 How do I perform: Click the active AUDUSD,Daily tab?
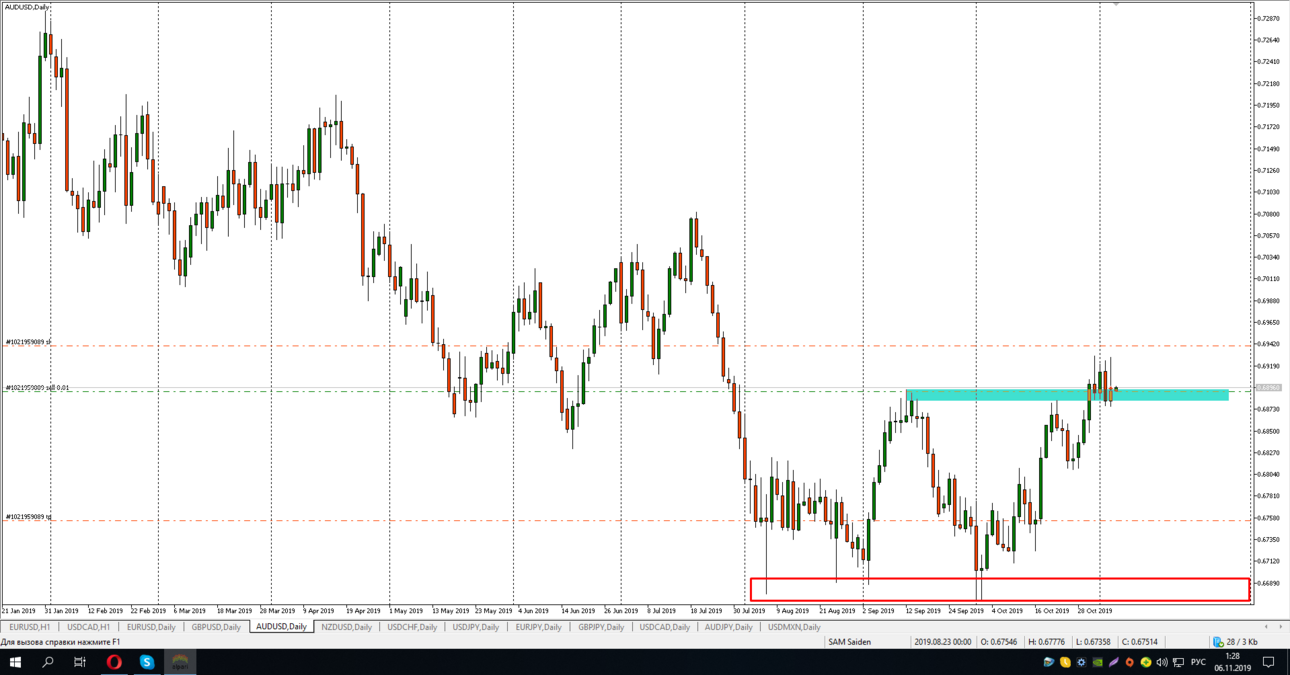tap(281, 627)
